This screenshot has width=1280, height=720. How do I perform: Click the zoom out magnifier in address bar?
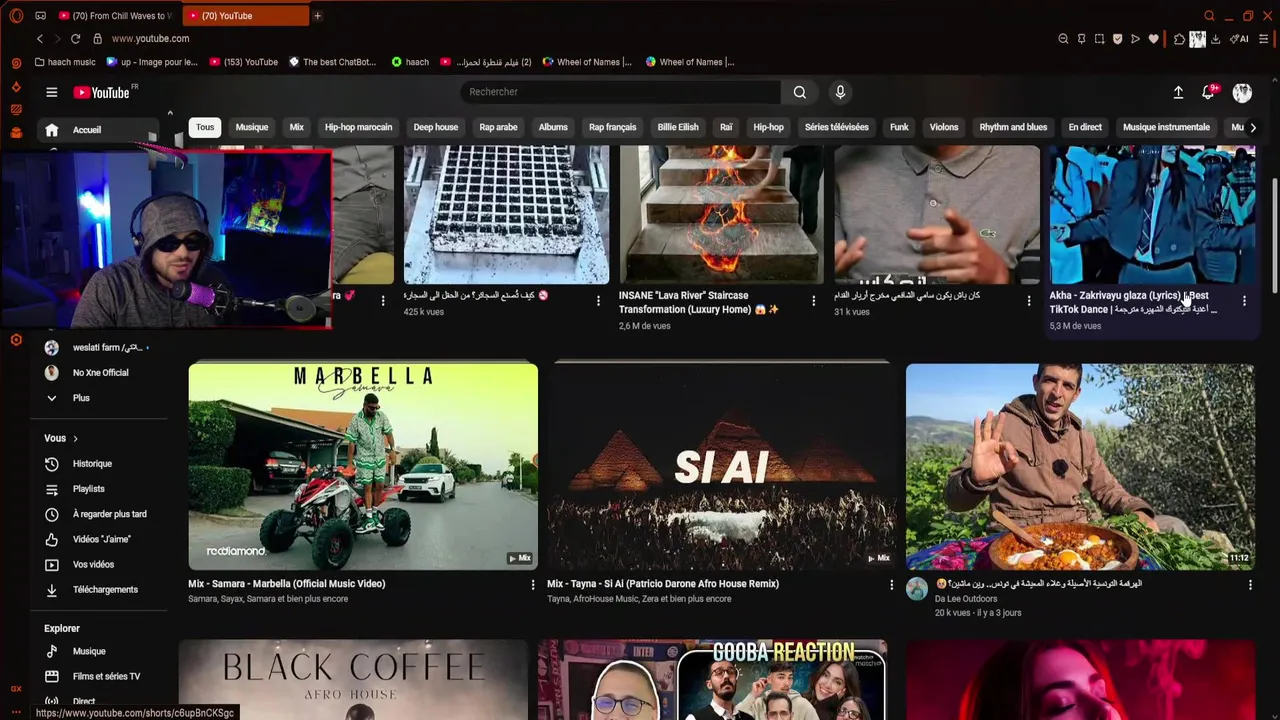pyautogui.click(x=1063, y=39)
